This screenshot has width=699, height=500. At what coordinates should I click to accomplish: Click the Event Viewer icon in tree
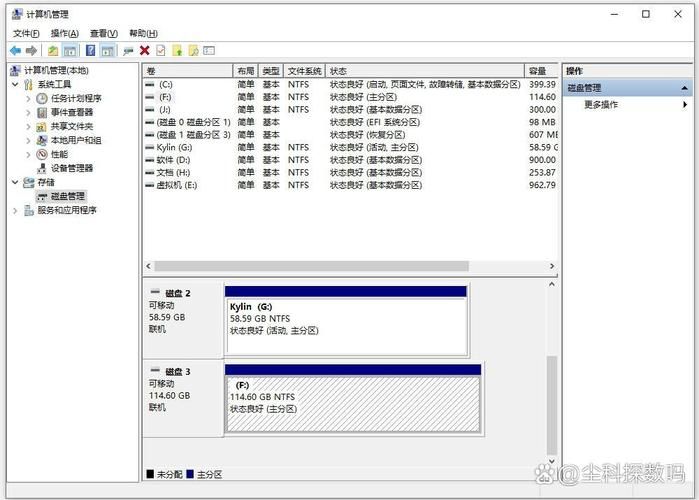pos(42,112)
